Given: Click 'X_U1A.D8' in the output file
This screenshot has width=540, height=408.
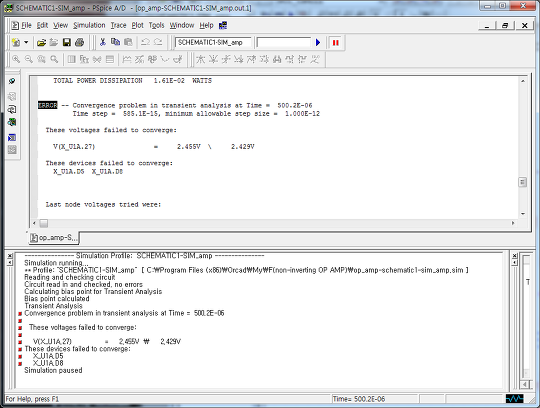Looking at the screenshot, I should tap(107, 171).
